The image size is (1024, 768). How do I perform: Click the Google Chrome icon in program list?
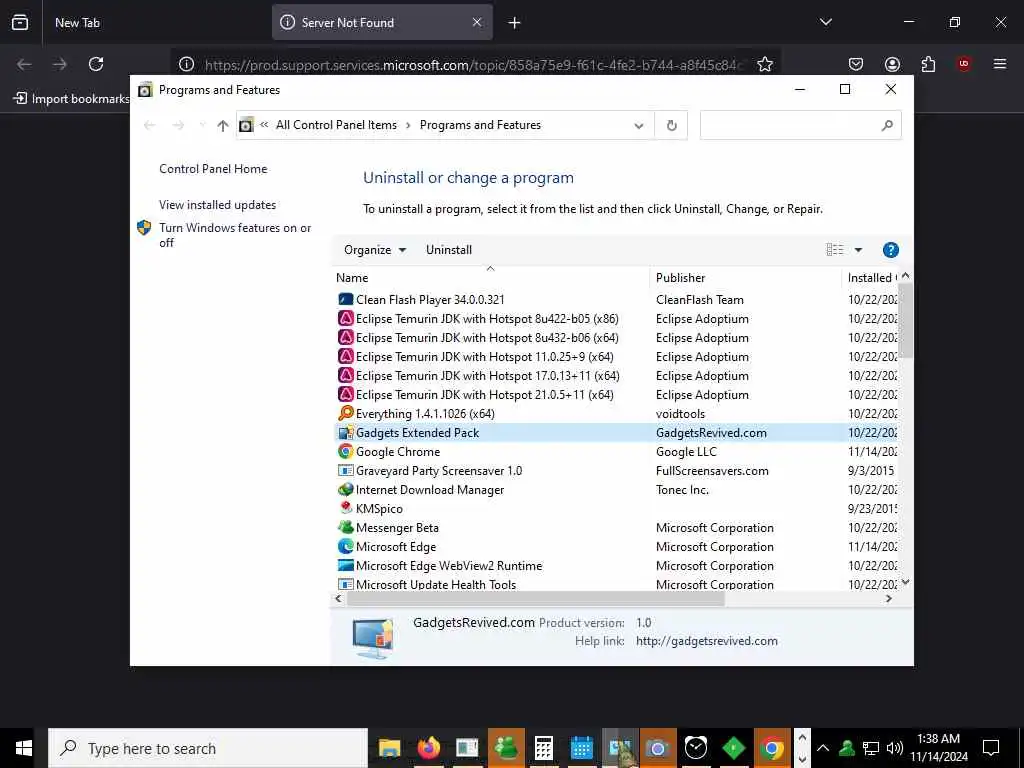(345, 451)
